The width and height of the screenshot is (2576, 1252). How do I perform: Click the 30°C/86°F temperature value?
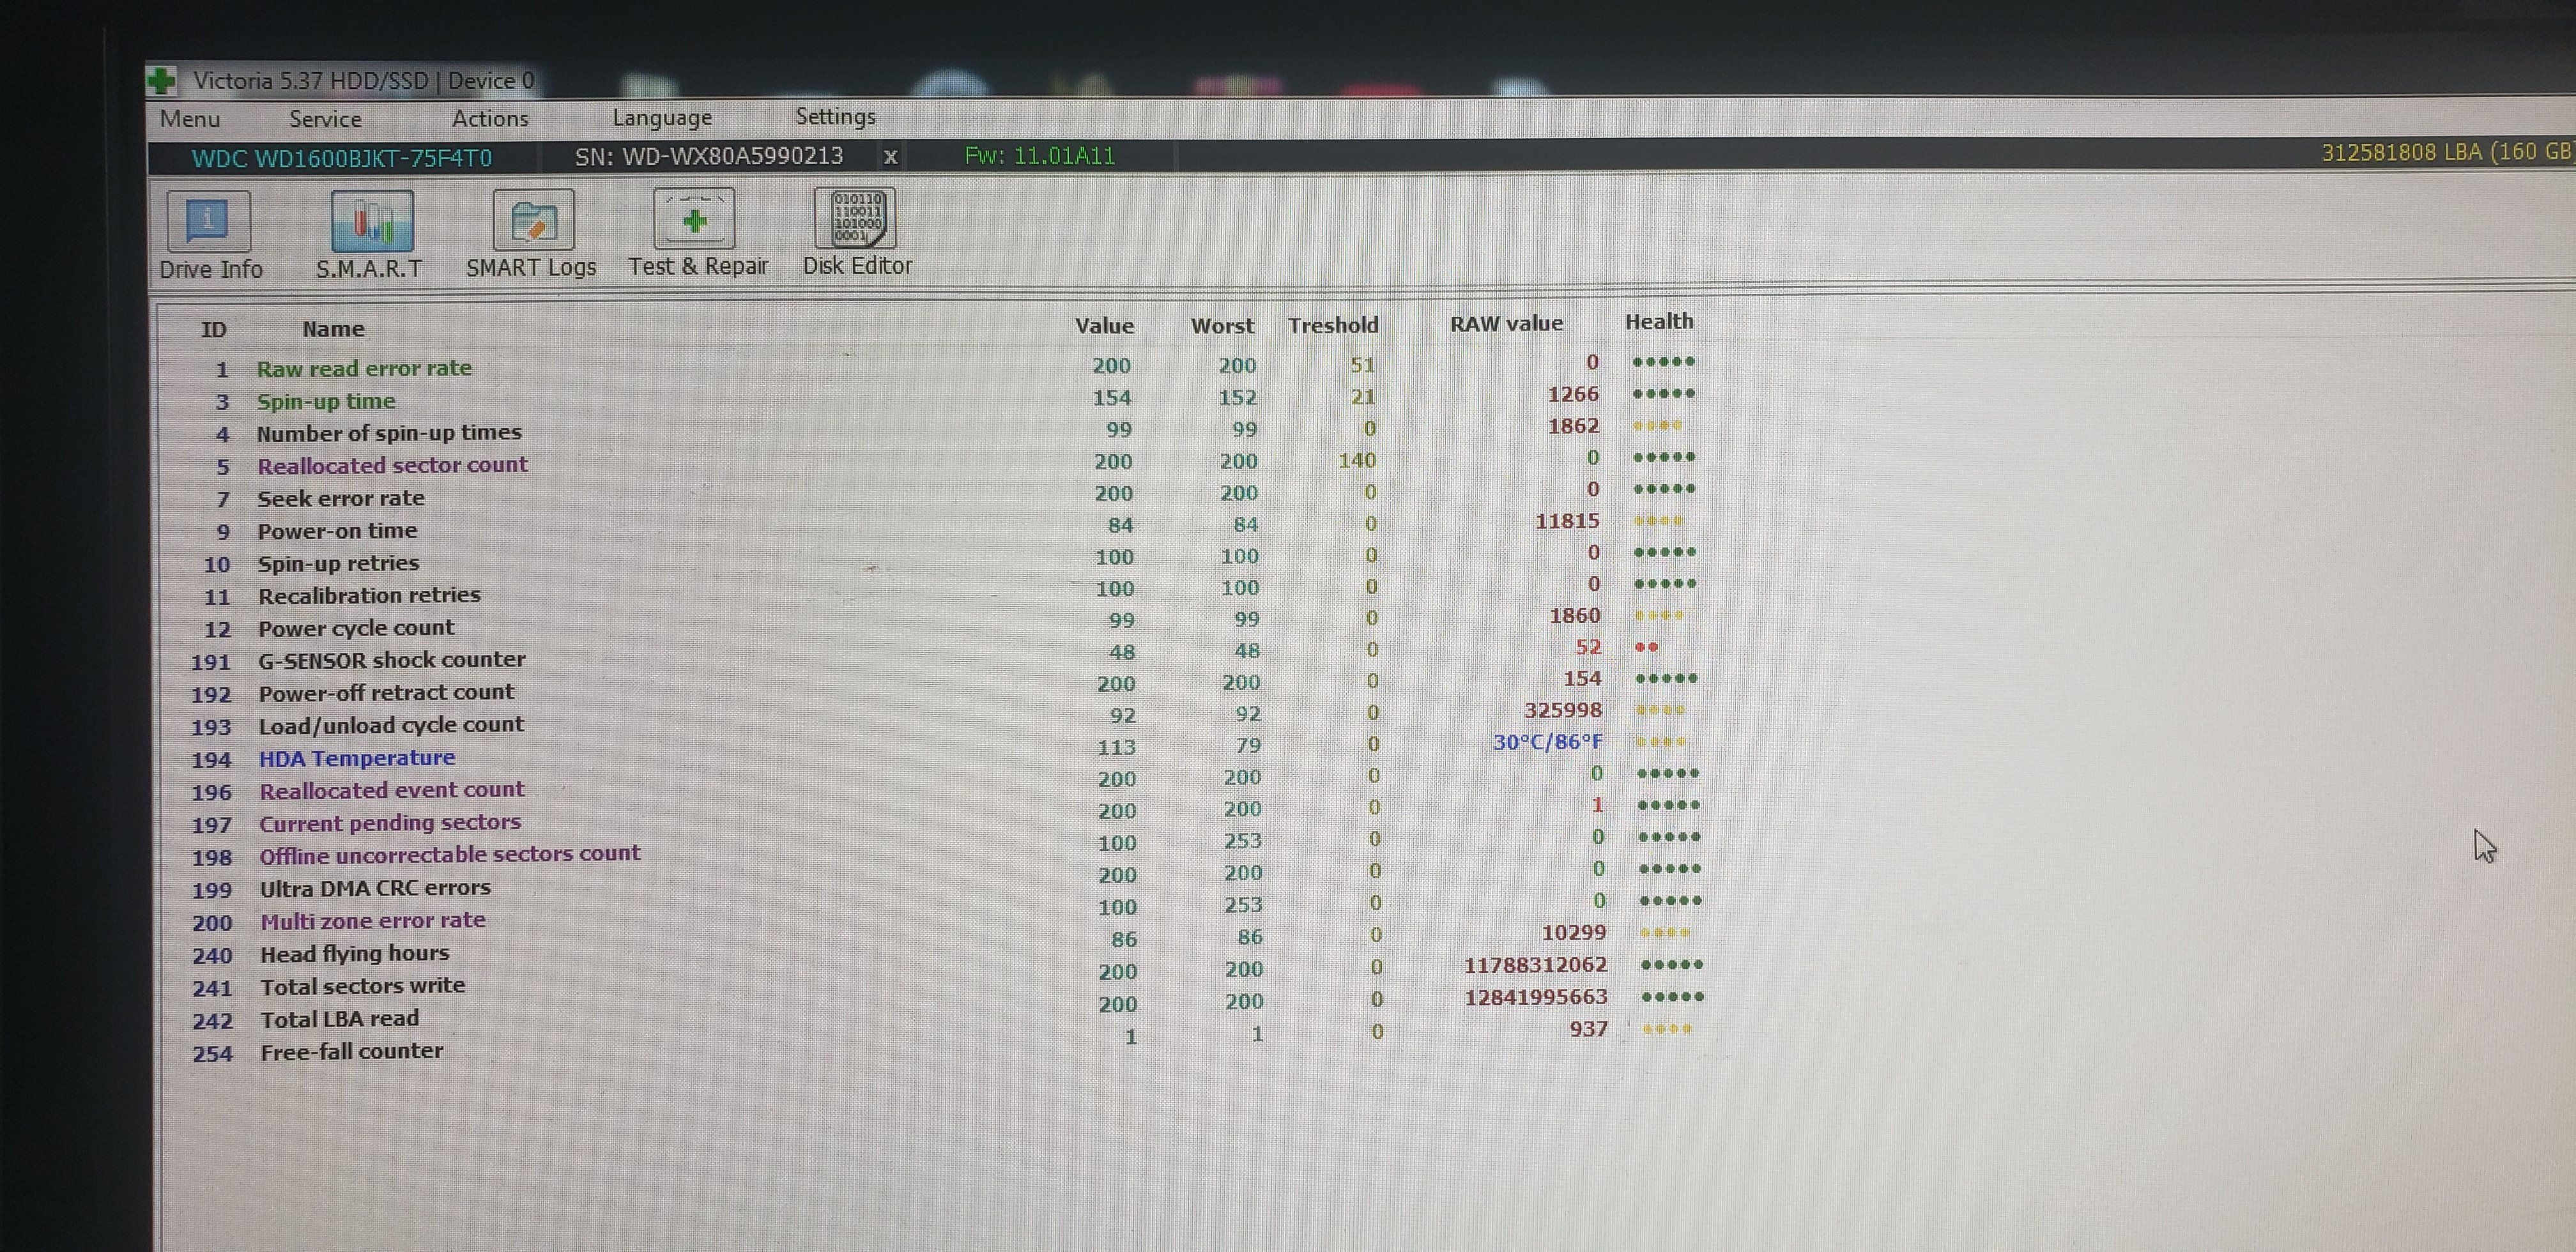(x=1547, y=742)
